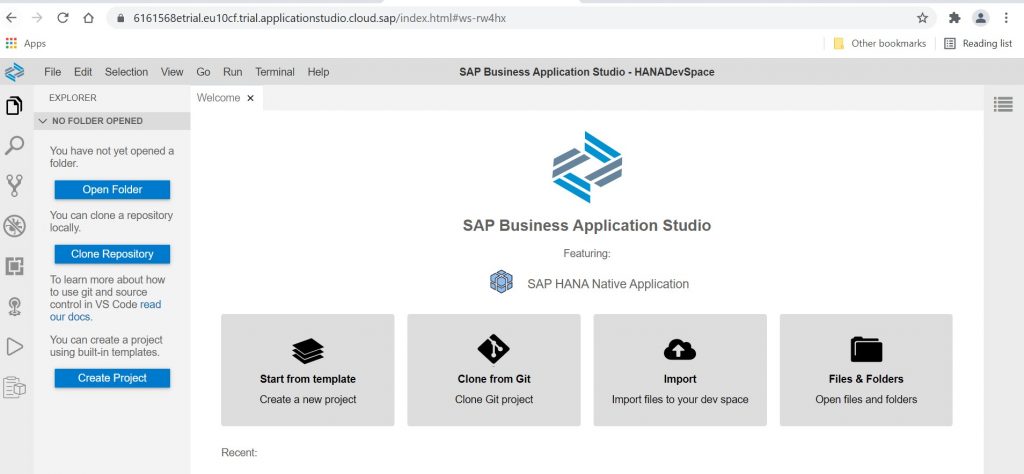Open the Help menu
Screen dimensions: 1024x474
tap(318, 72)
